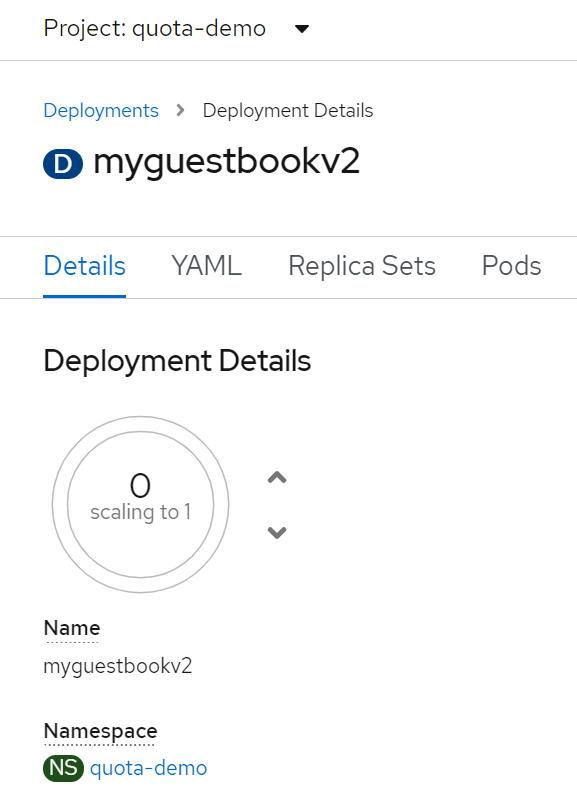
Task: Switch to the YAML tab
Action: pos(206,266)
